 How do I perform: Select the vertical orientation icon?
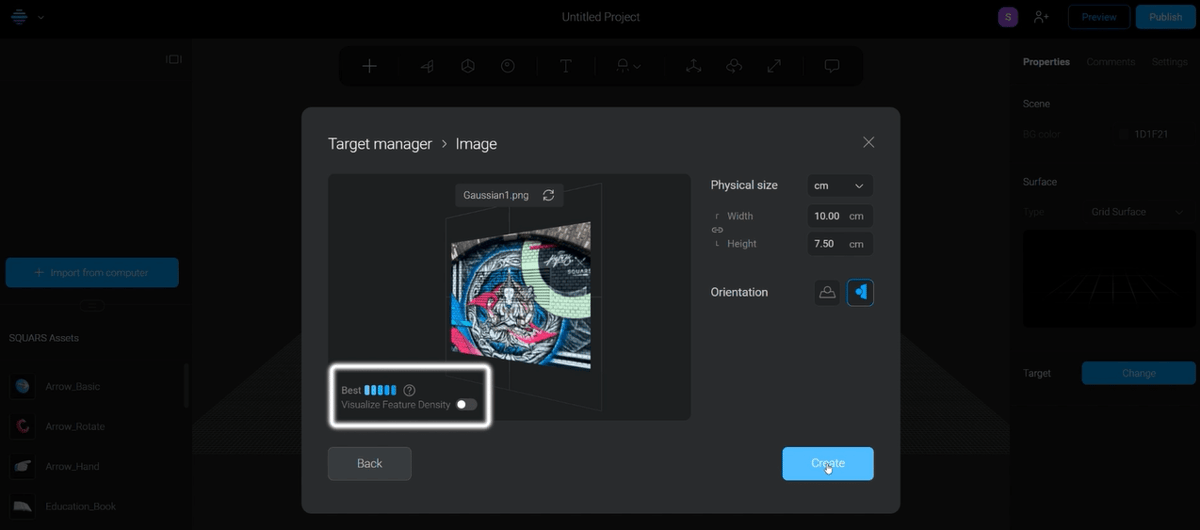click(x=860, y=292)
